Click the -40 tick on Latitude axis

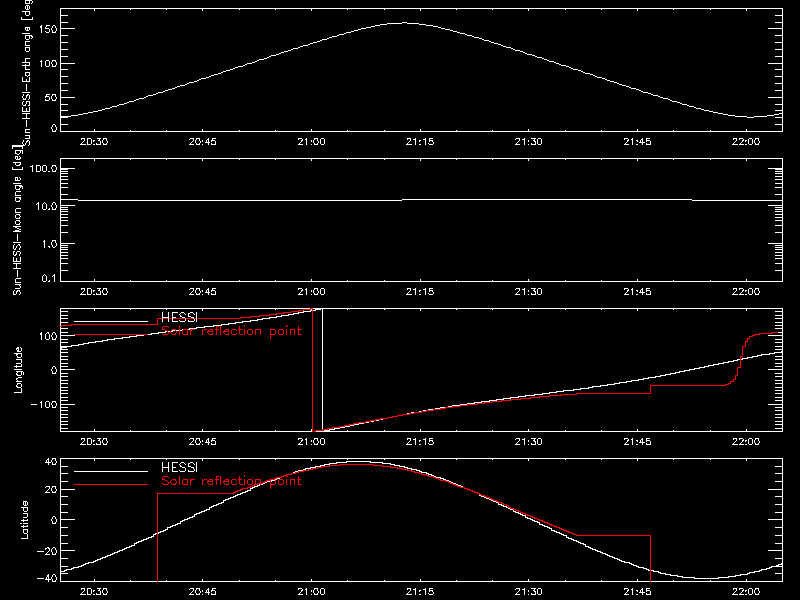coord(48,578)
